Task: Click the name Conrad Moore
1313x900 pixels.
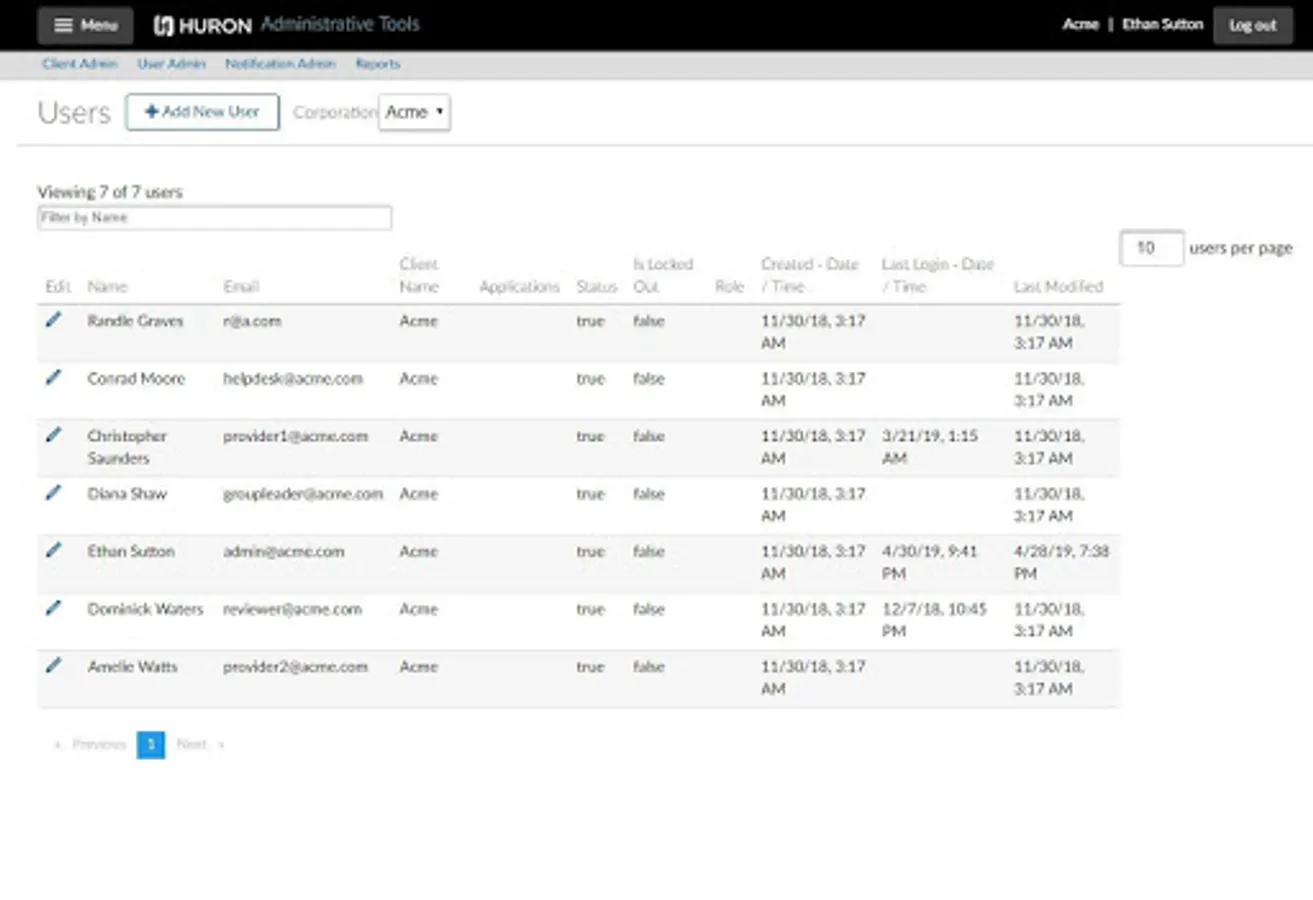Action: [136, 379]
